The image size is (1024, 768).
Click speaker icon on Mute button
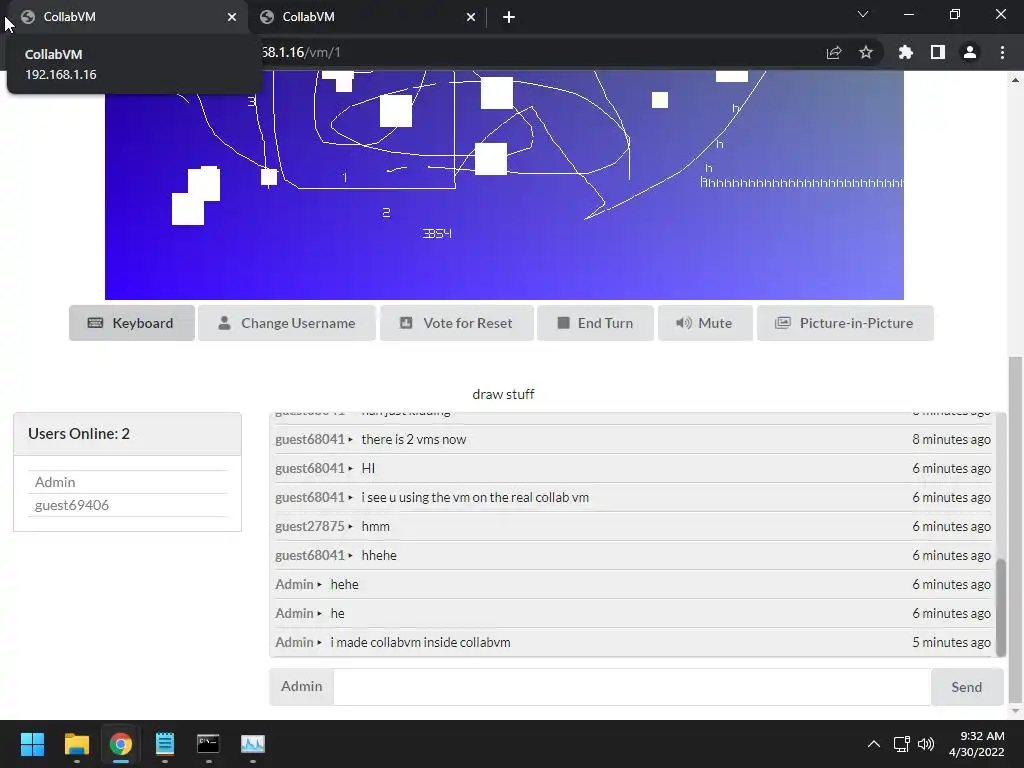click(683, 323)
